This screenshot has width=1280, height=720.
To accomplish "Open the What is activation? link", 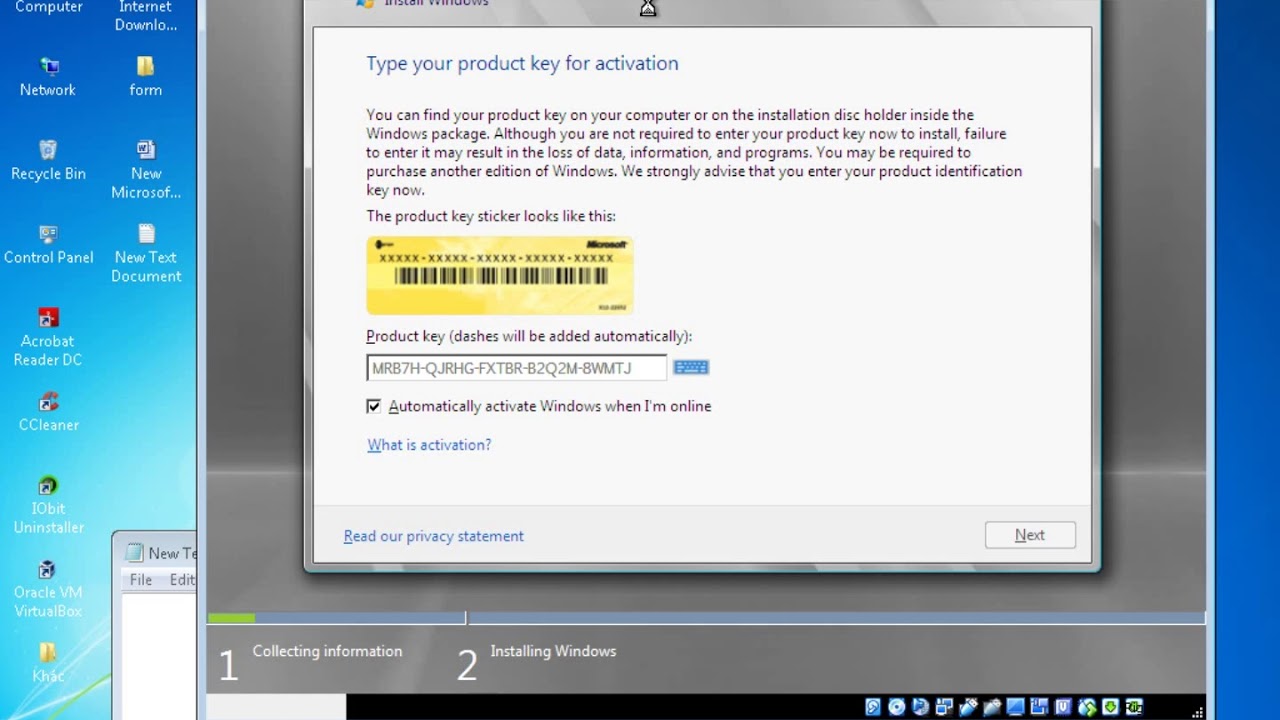I will [x=429, y=445].
